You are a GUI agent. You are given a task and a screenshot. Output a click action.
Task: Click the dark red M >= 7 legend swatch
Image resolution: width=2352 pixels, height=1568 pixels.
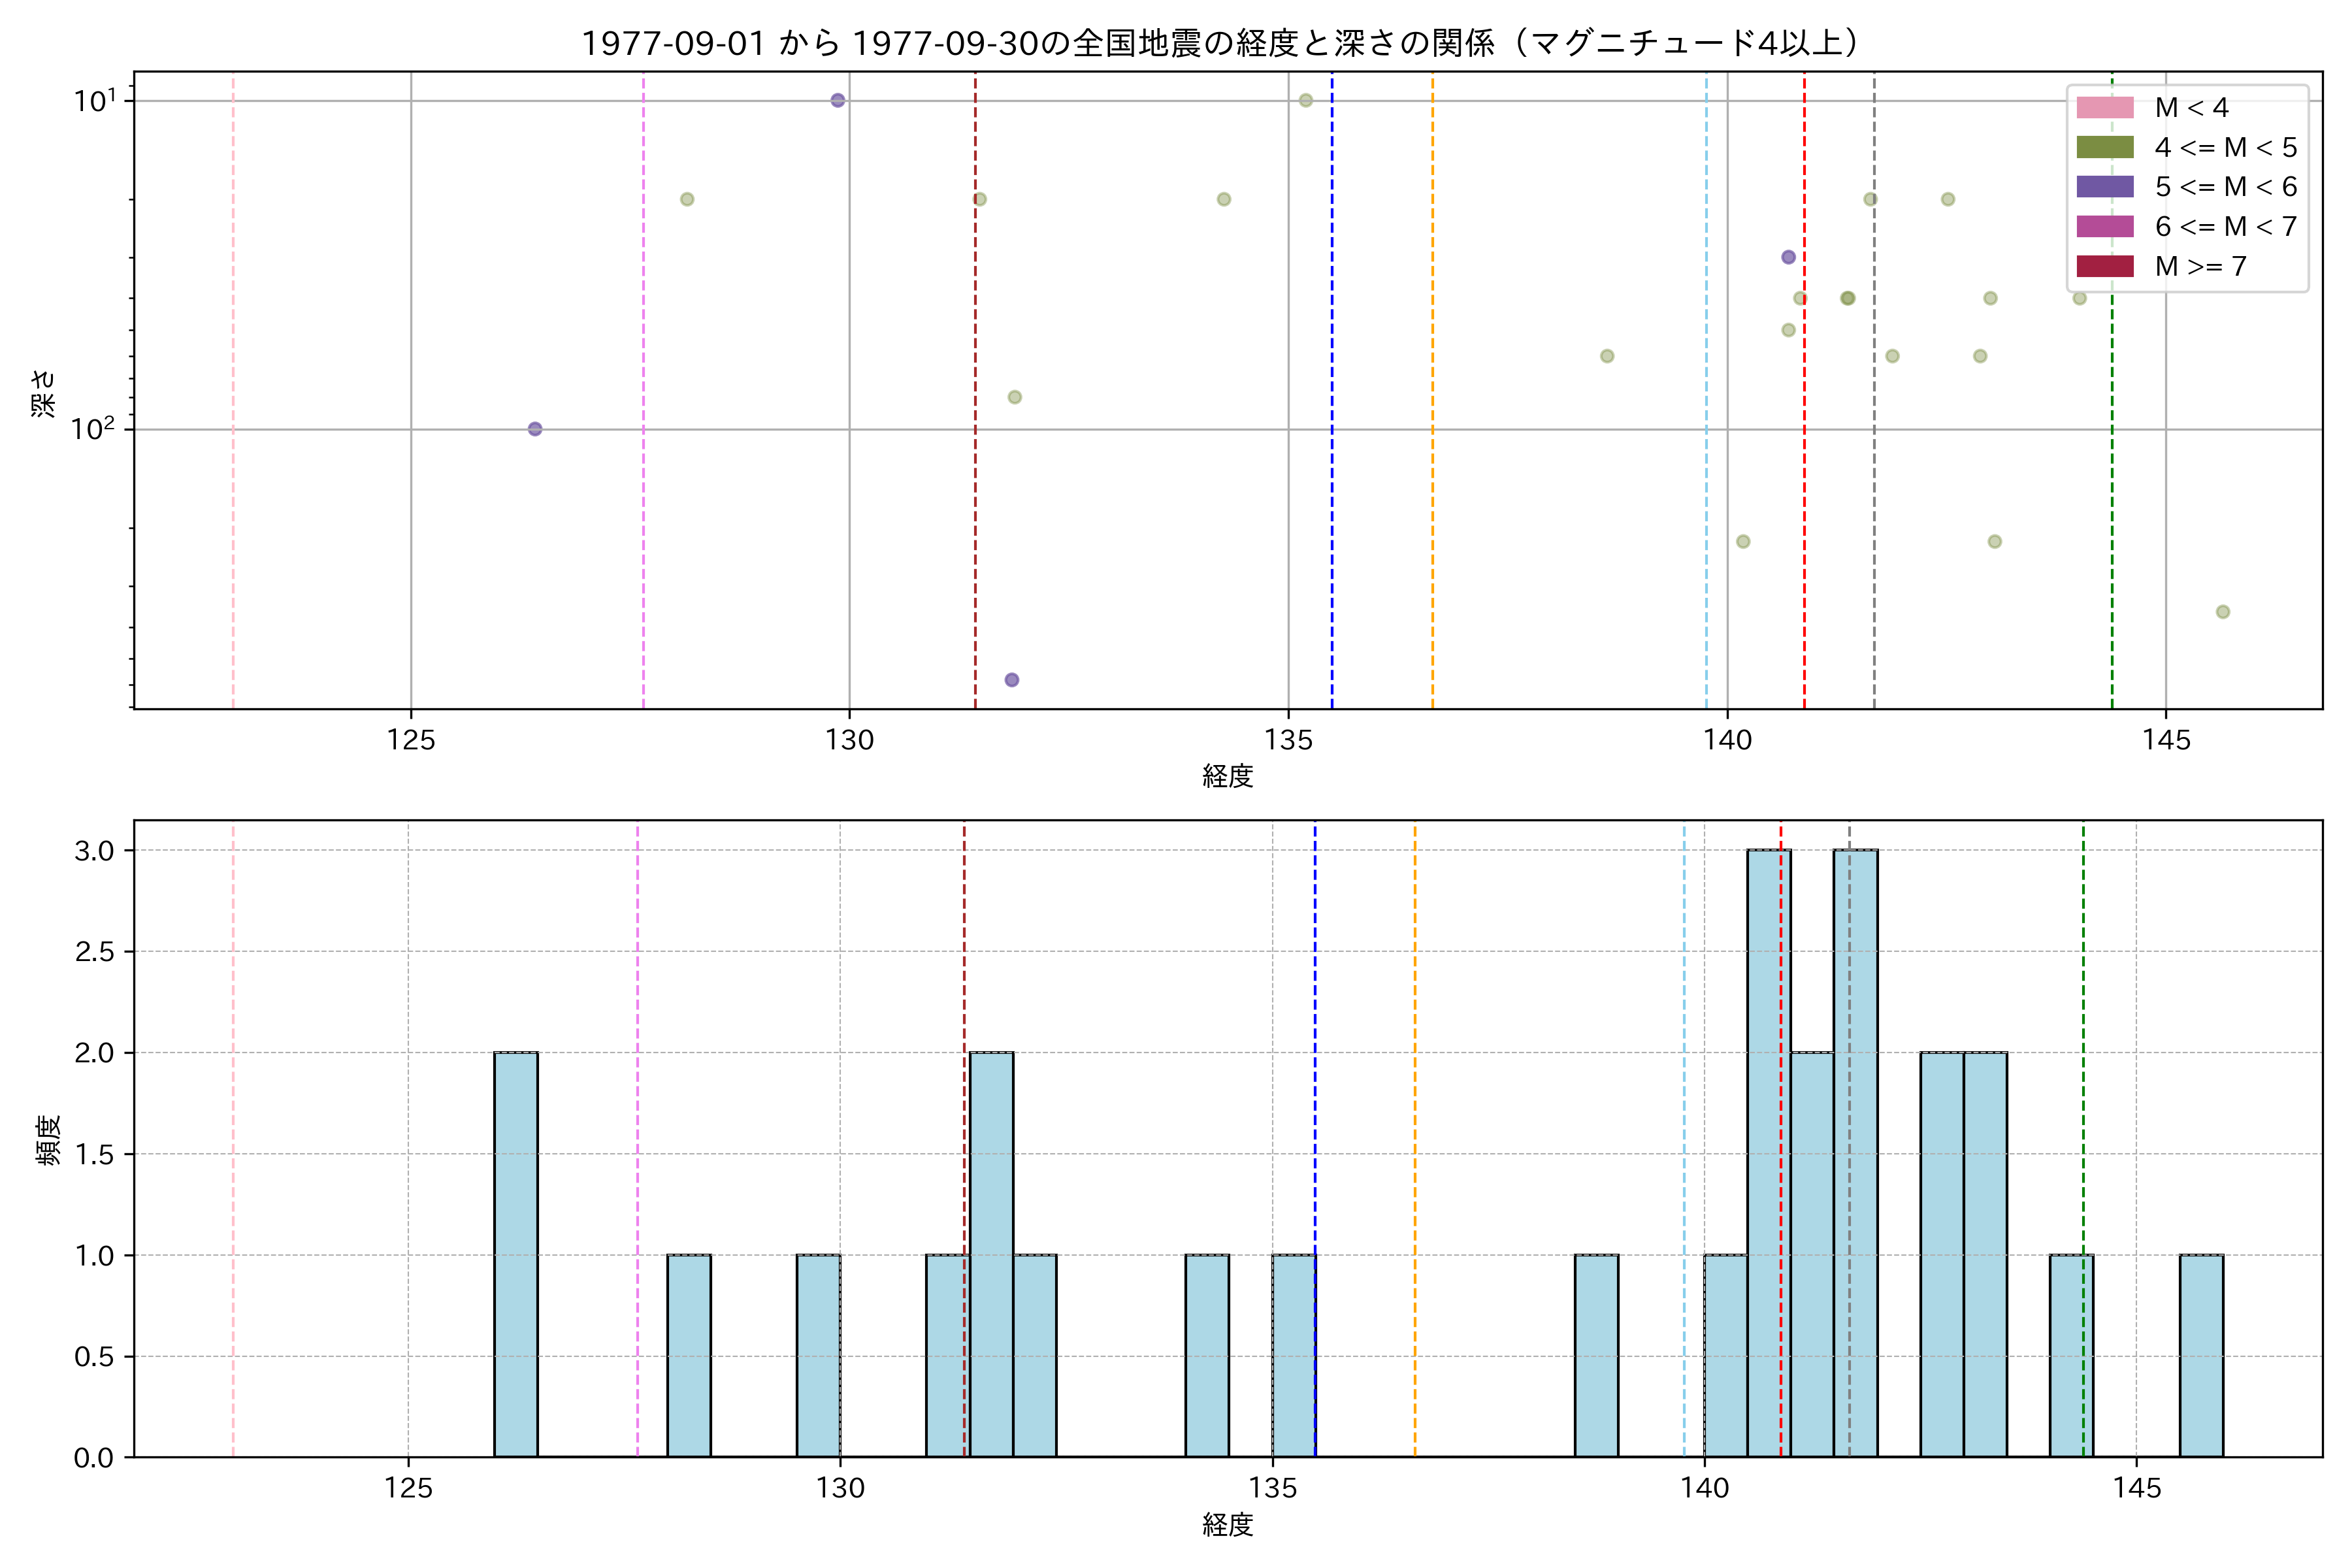tap(2104, 266)
